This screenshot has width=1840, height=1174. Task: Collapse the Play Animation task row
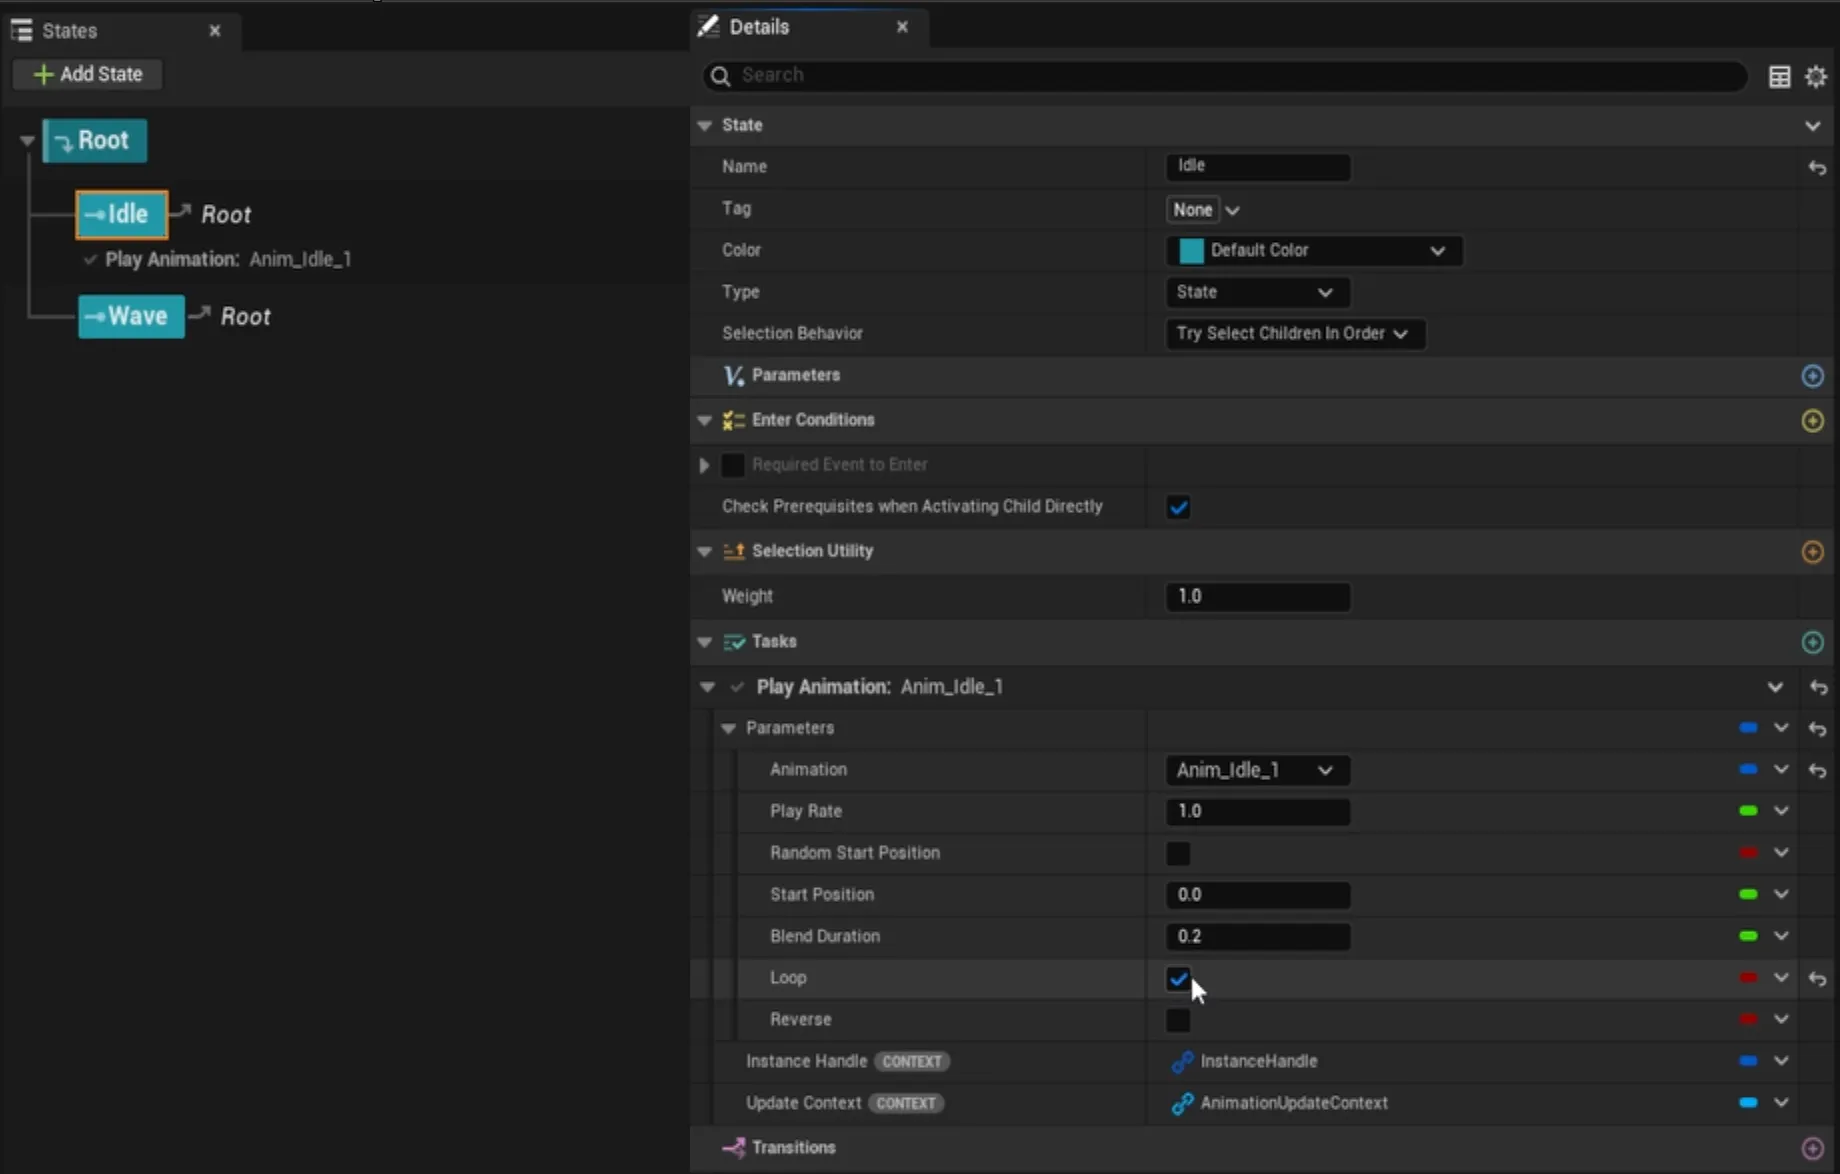coord(707,687)
